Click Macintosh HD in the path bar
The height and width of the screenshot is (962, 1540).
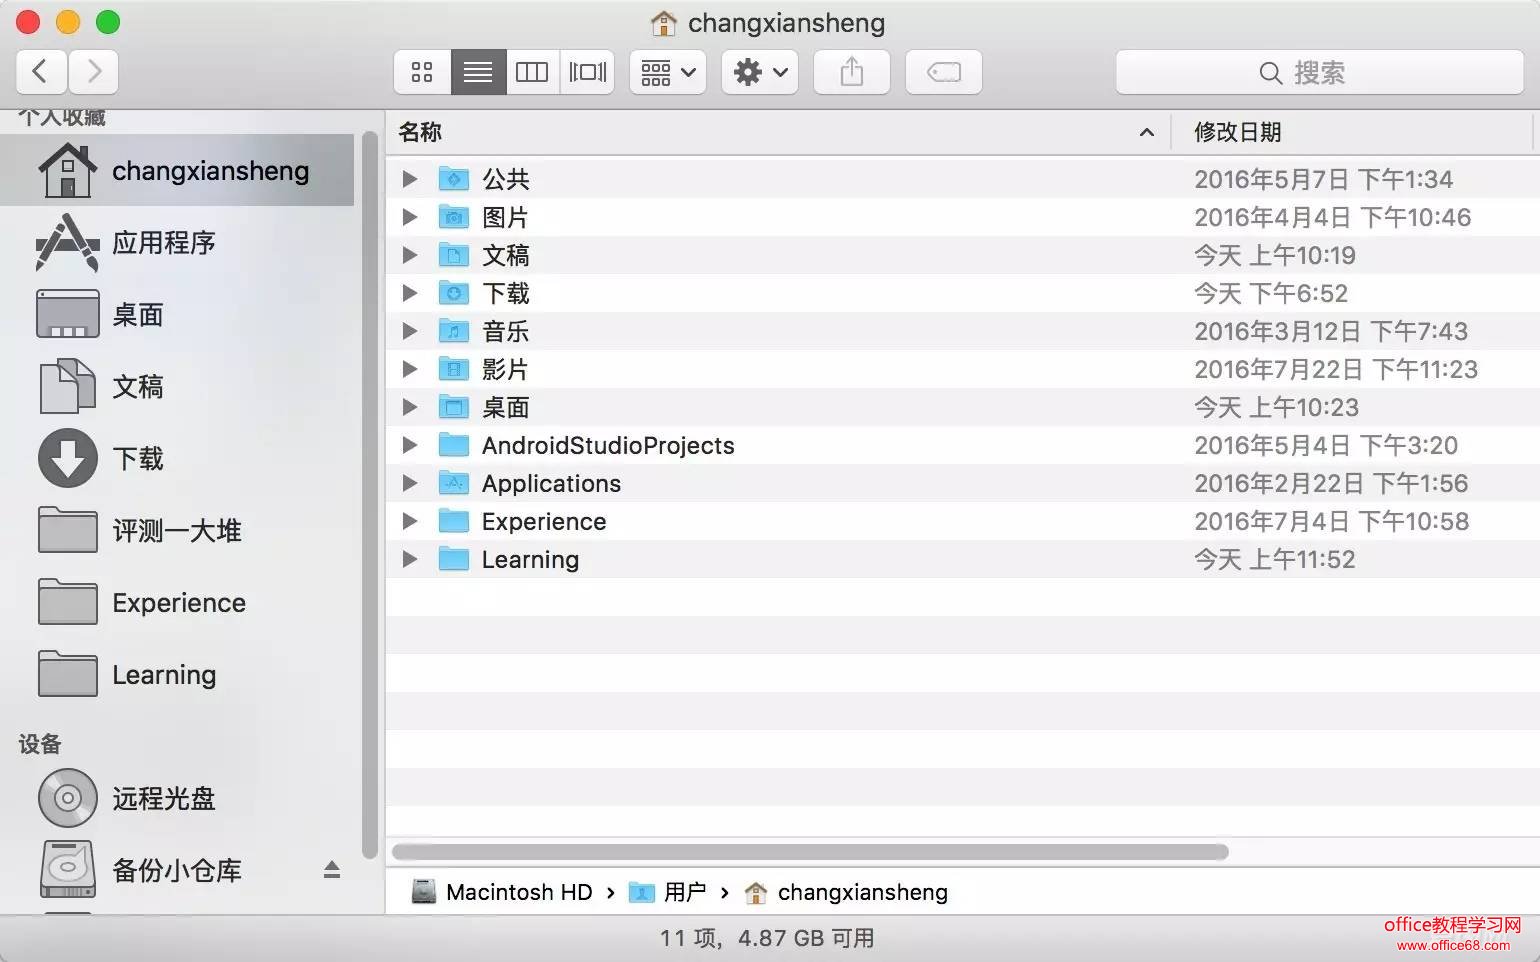503,892
